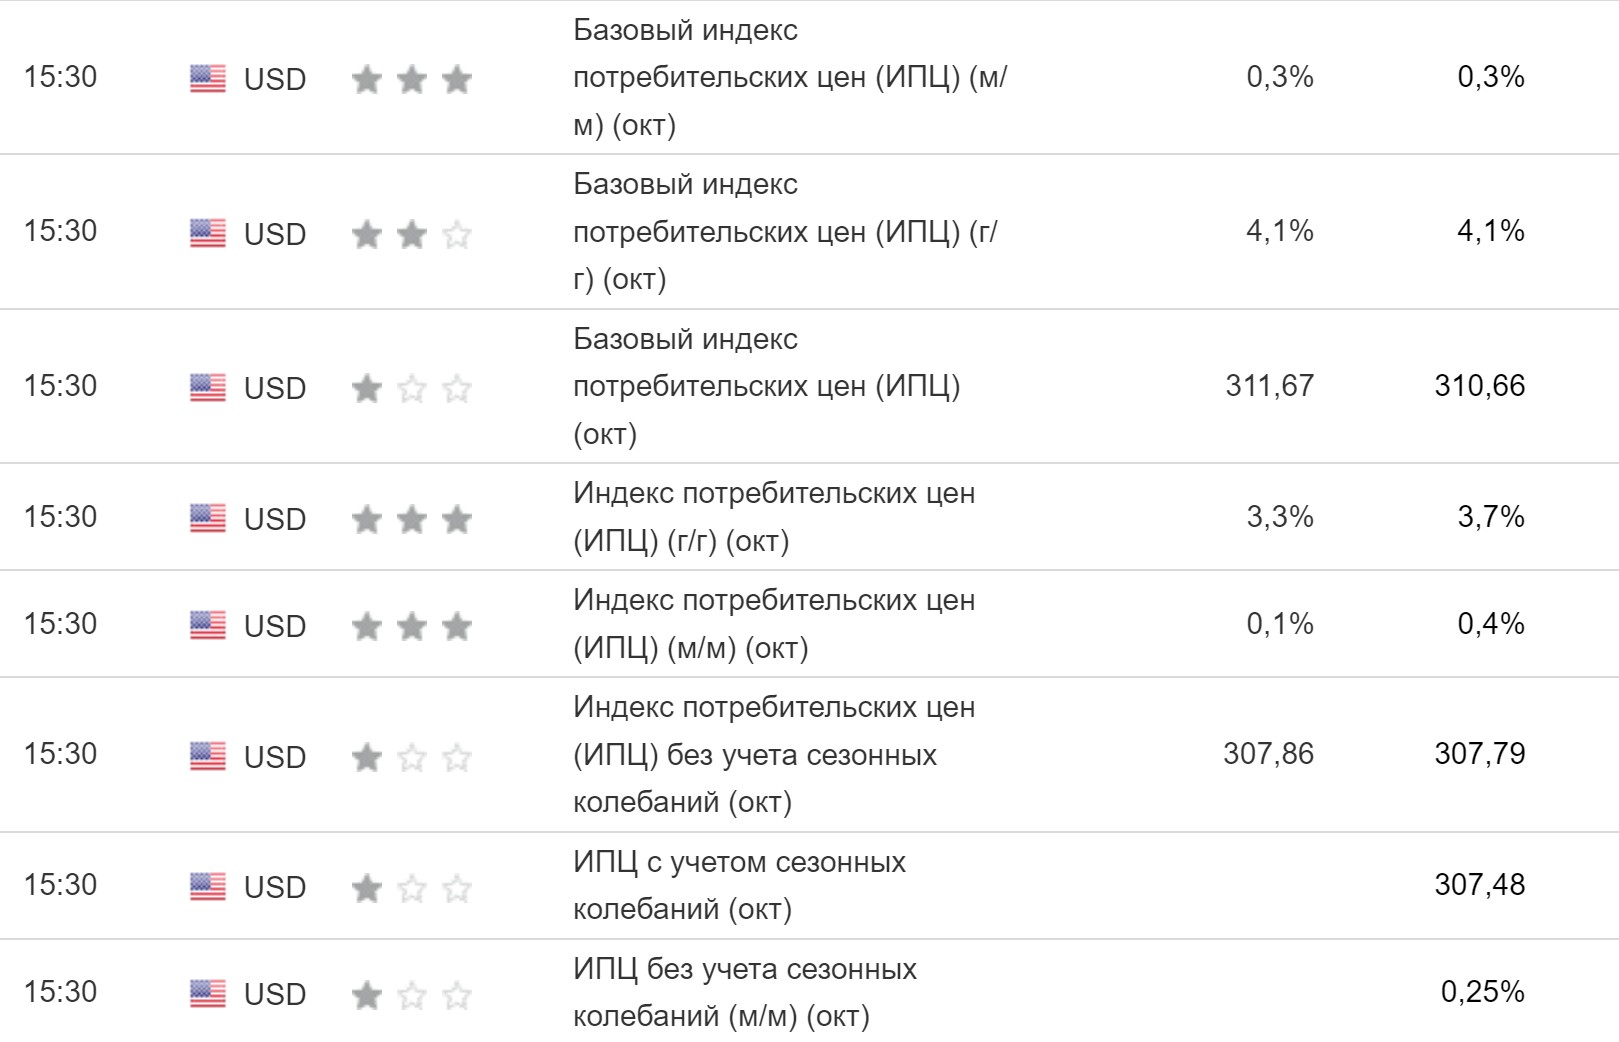This screenshot has height=1042, width=1619.
Task: Open the Базовый индекс потребительских цен (ИПЦ) (г/г) event
Action: [785, 232]
